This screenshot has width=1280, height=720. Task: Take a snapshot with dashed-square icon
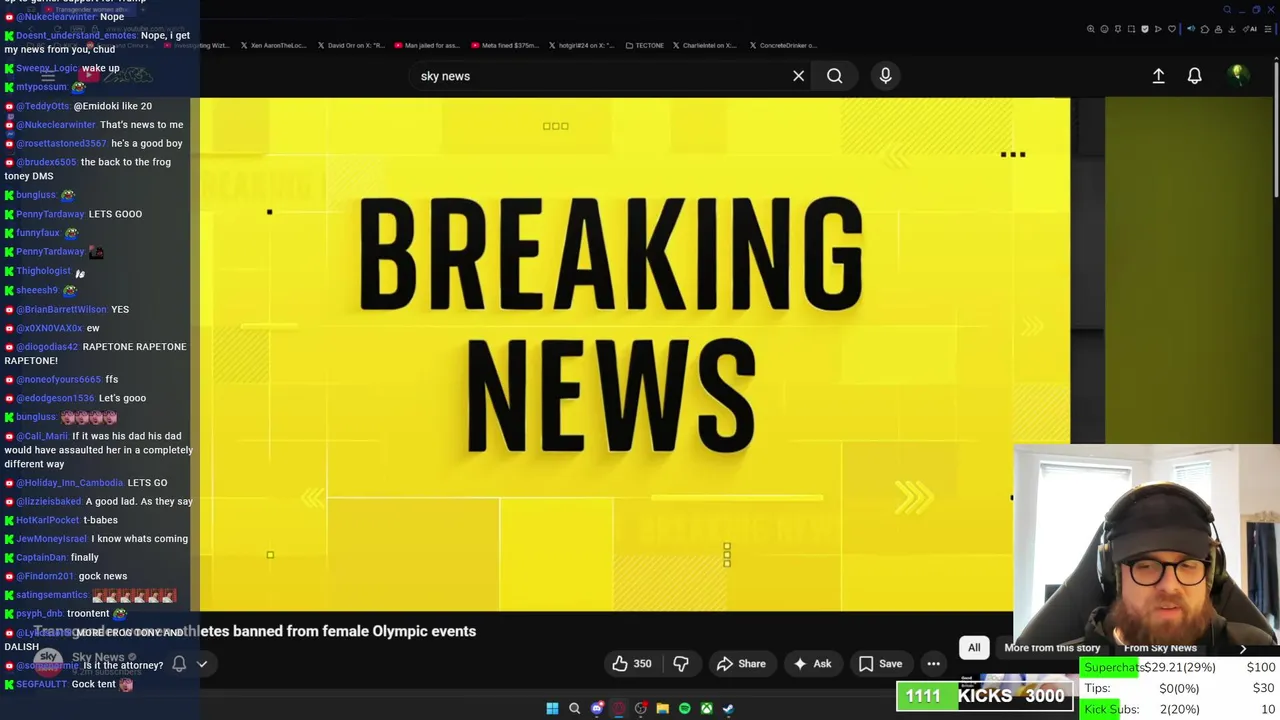click(1131, 29)
